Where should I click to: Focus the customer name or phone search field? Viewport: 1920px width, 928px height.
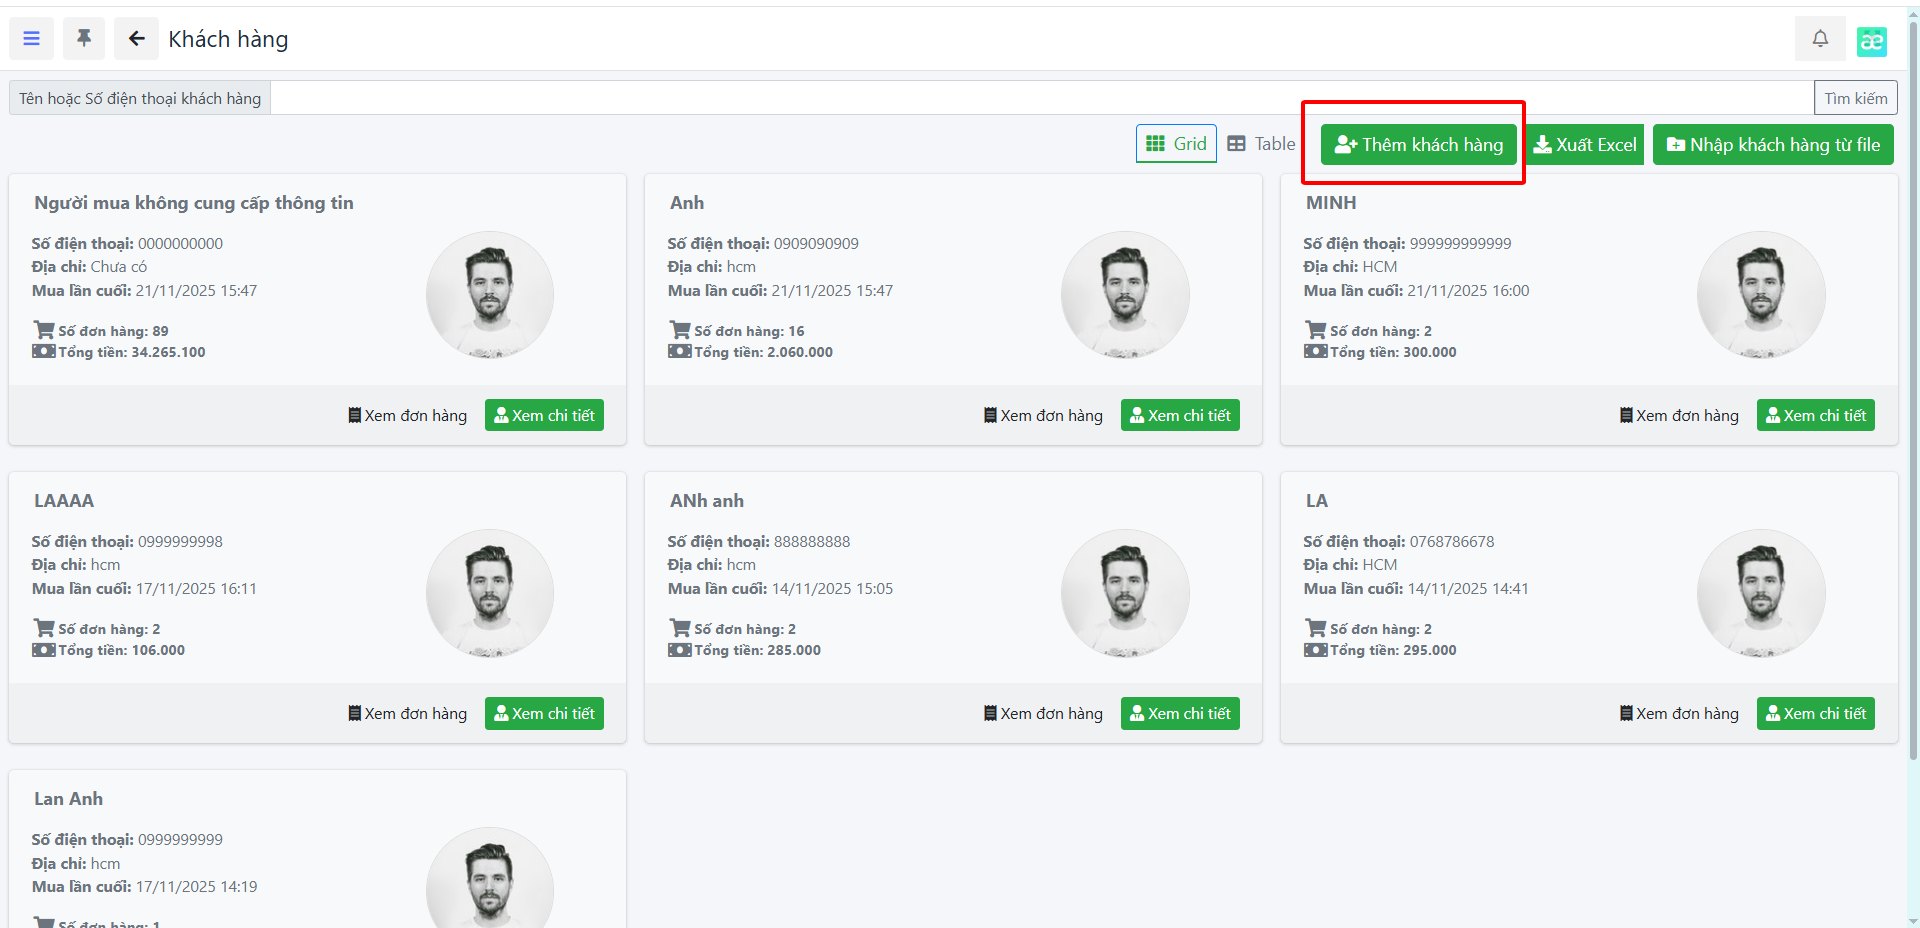(1040, 98)
